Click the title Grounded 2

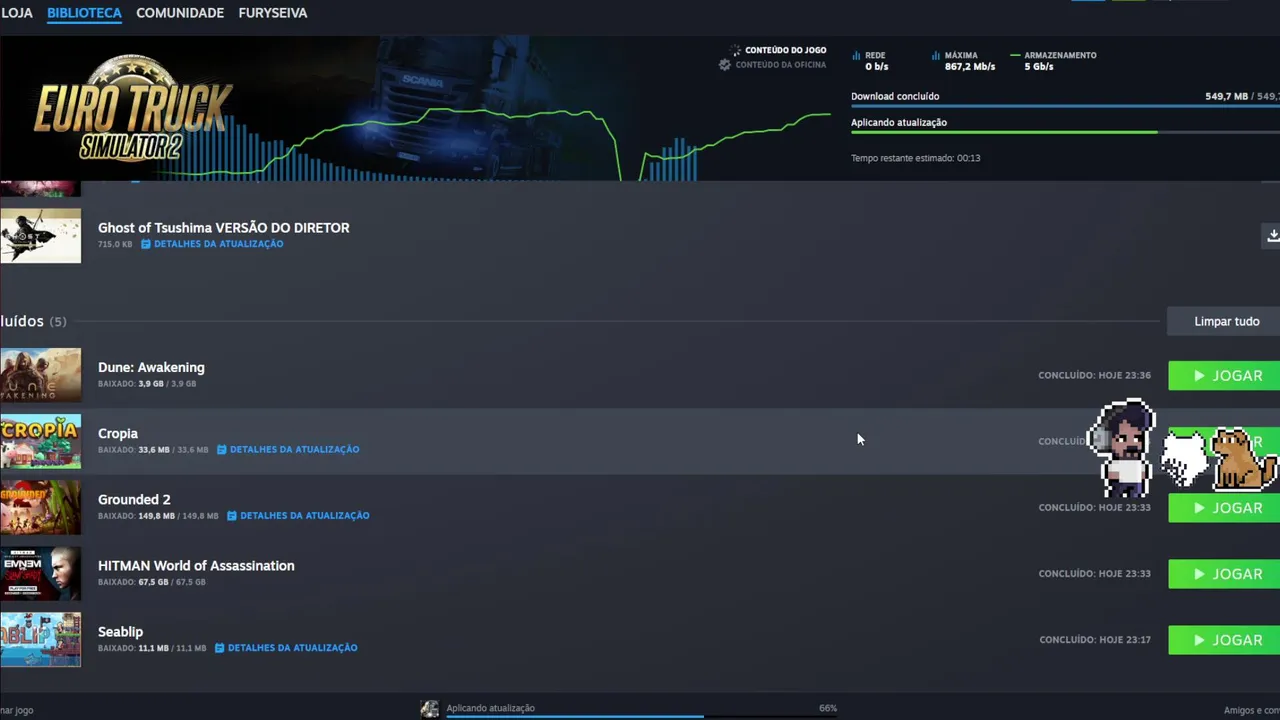click(x=134, y=500)
